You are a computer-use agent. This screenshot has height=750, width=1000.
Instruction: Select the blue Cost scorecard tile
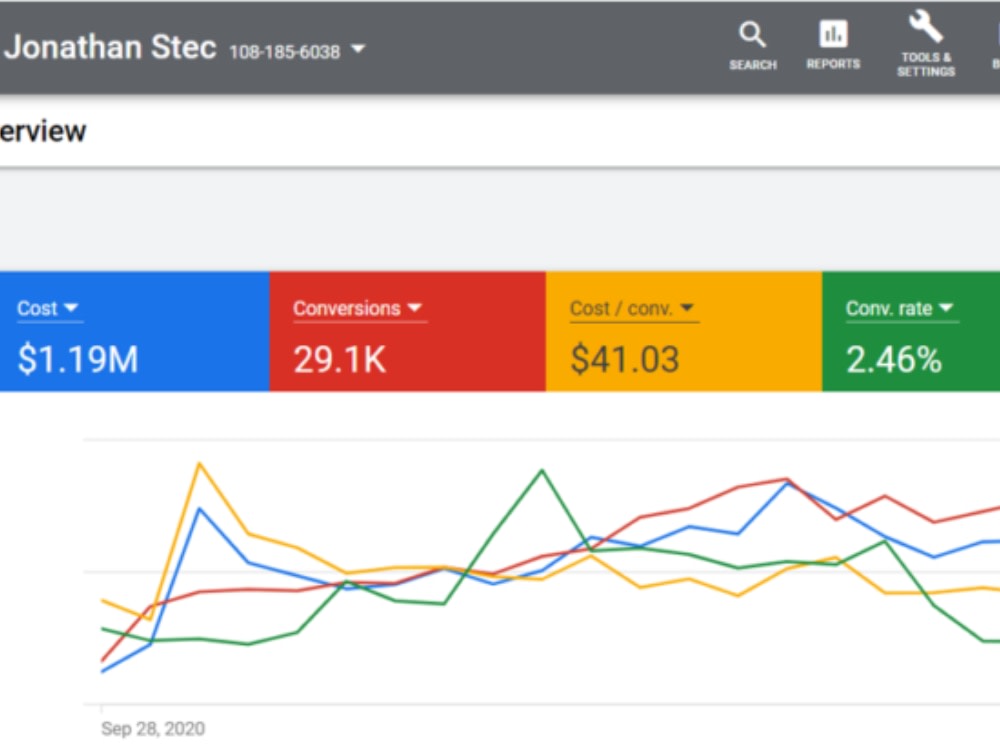click(x=135, y=332)
